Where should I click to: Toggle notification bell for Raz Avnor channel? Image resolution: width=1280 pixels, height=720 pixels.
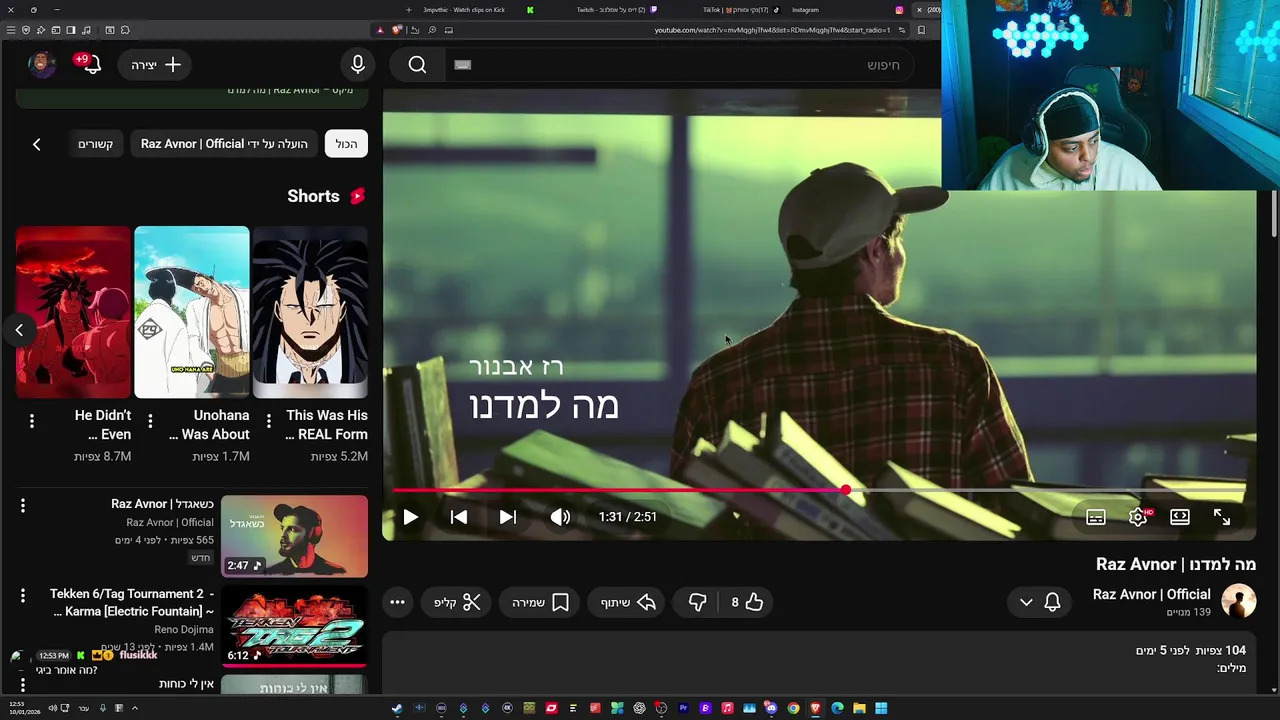coord(1052,602)
